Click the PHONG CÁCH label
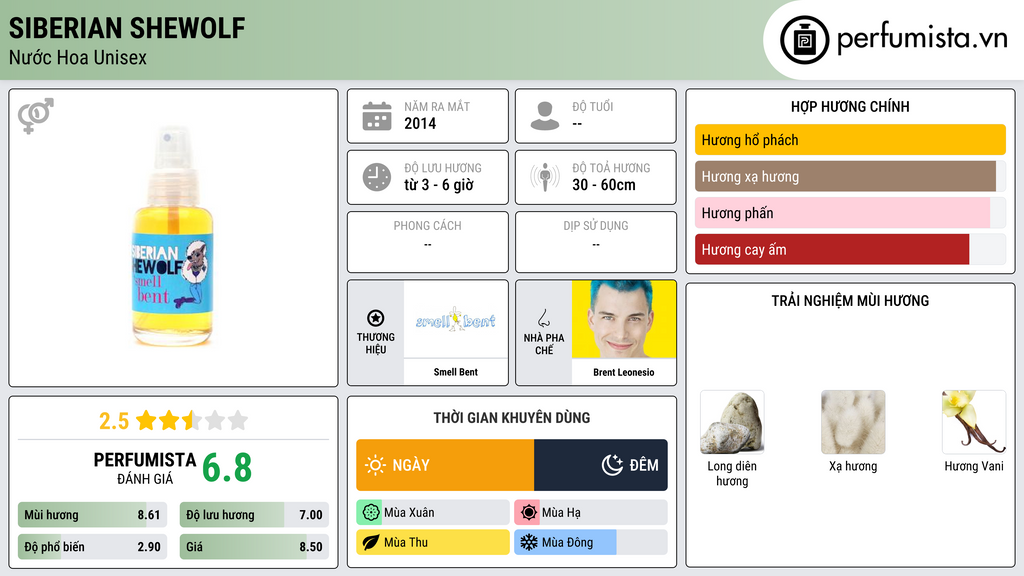The image size is (1024, 576). click(x=427, y=226)
